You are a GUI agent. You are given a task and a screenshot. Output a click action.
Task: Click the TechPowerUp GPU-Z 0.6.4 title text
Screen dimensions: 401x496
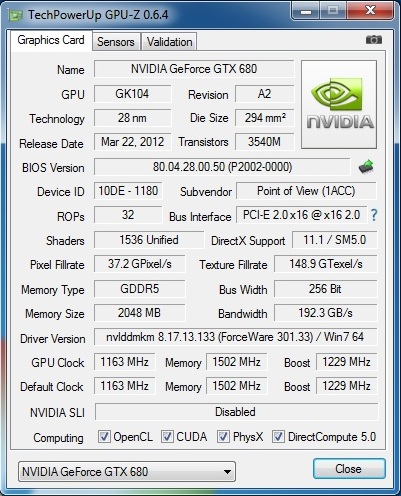(98, 15)
